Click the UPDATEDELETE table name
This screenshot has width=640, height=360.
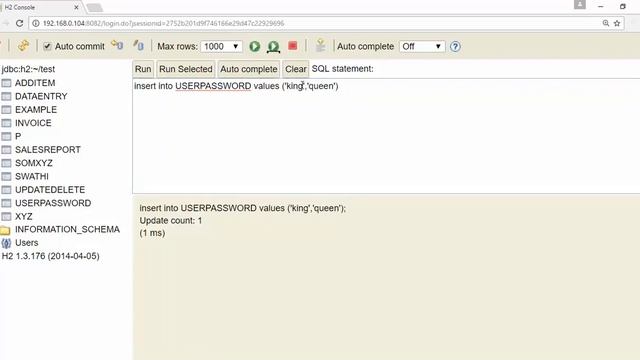(x=50, y=190)
